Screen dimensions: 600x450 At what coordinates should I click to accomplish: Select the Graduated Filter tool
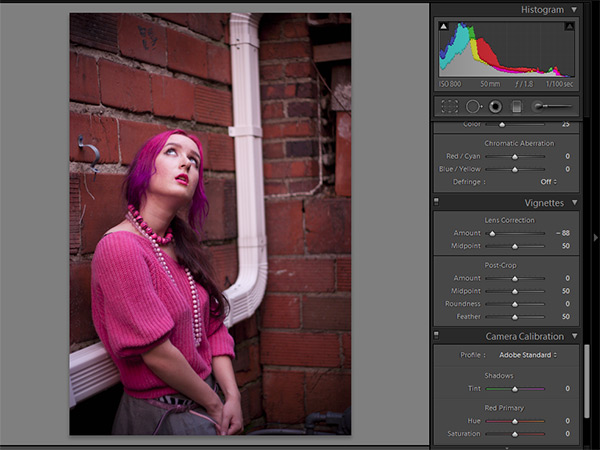pyautogui.click(x=517, y=106)
